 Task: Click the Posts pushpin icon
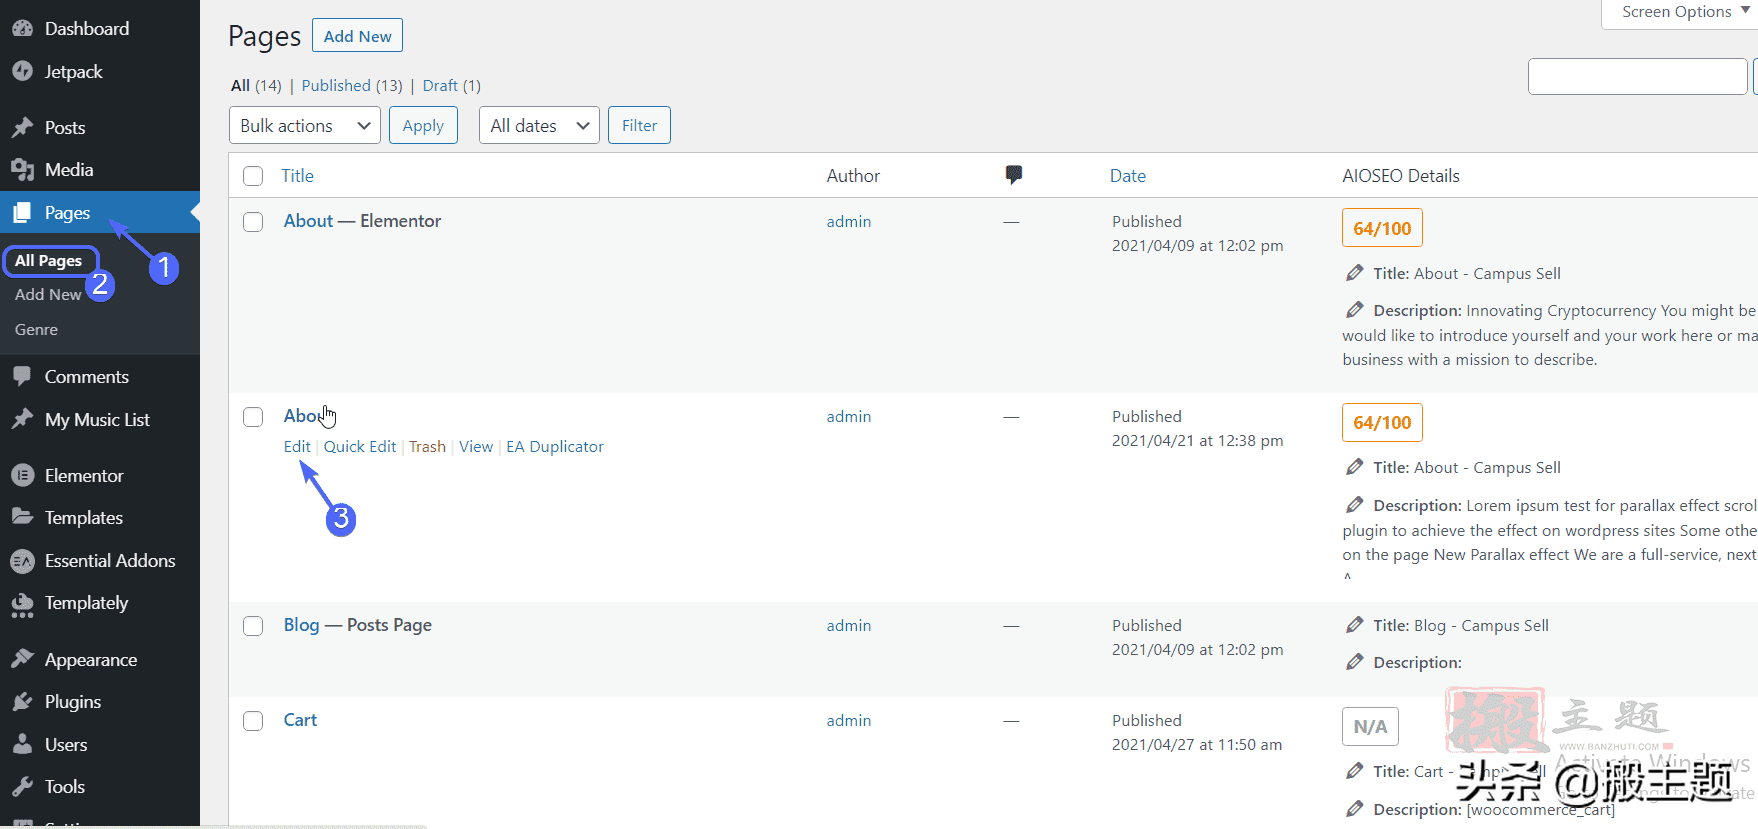[22, 127]
